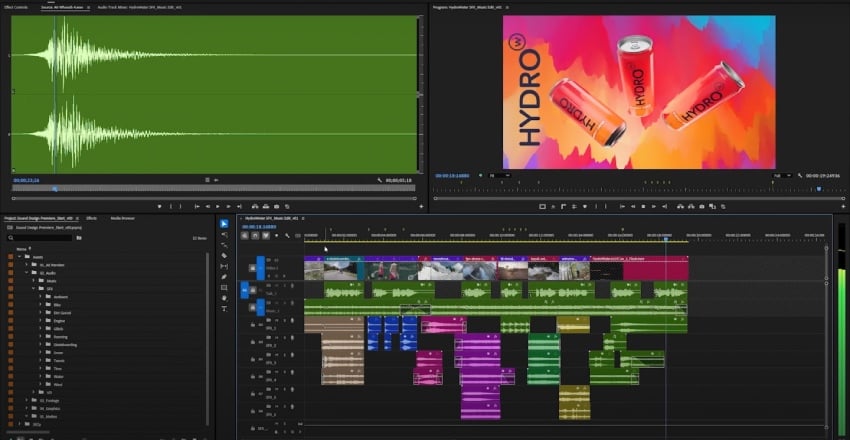Click Extract button in Program monitor
Image resolution: width=850 pixels, height=440 pixels.
(691, 206)
